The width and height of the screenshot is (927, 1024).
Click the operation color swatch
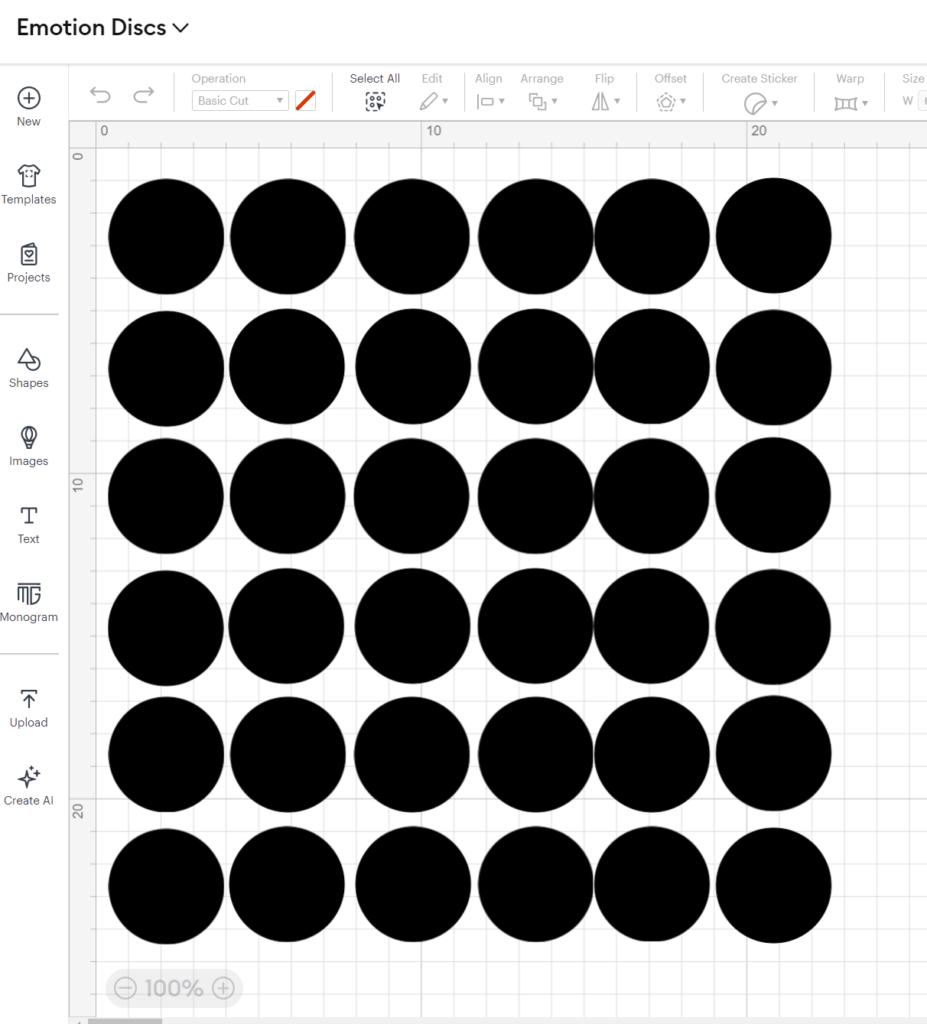click(306, 101)
